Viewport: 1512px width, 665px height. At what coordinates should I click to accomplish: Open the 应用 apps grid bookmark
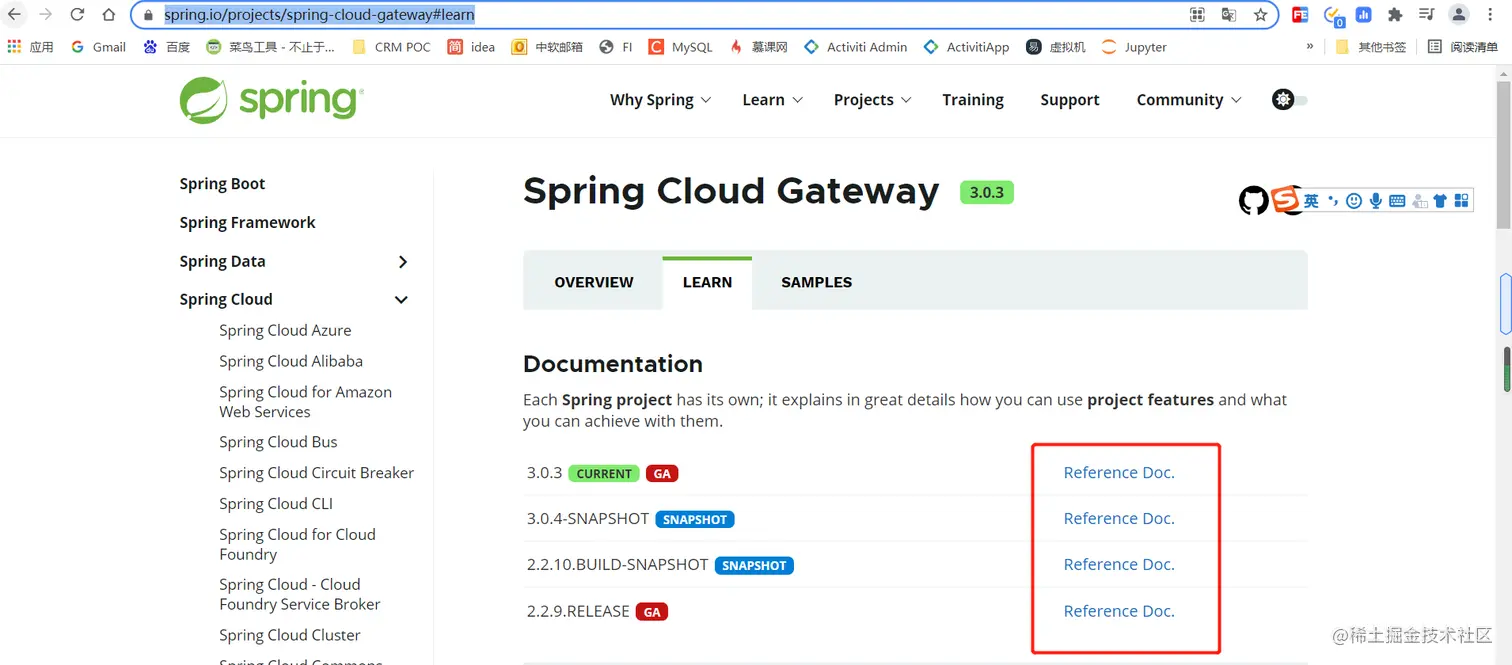point(30,47)
